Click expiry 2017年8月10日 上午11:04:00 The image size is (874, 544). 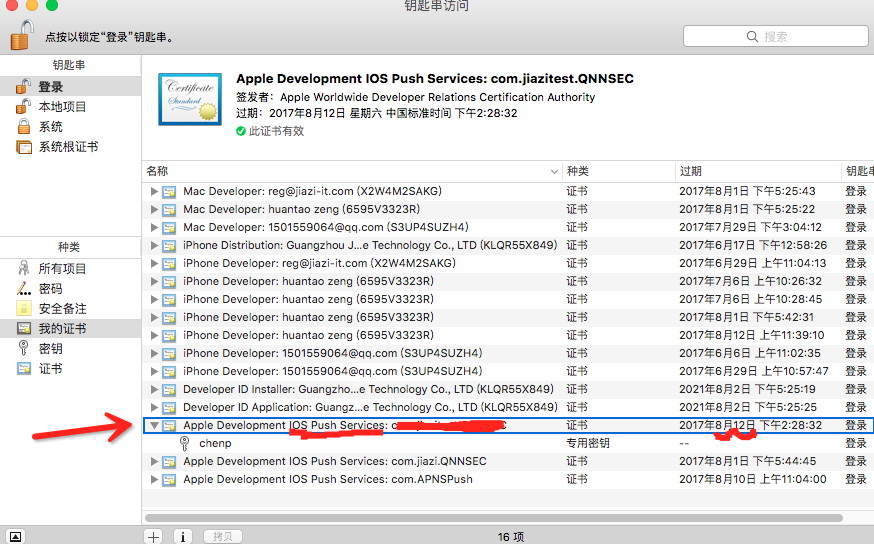click(x=752, y=479)
